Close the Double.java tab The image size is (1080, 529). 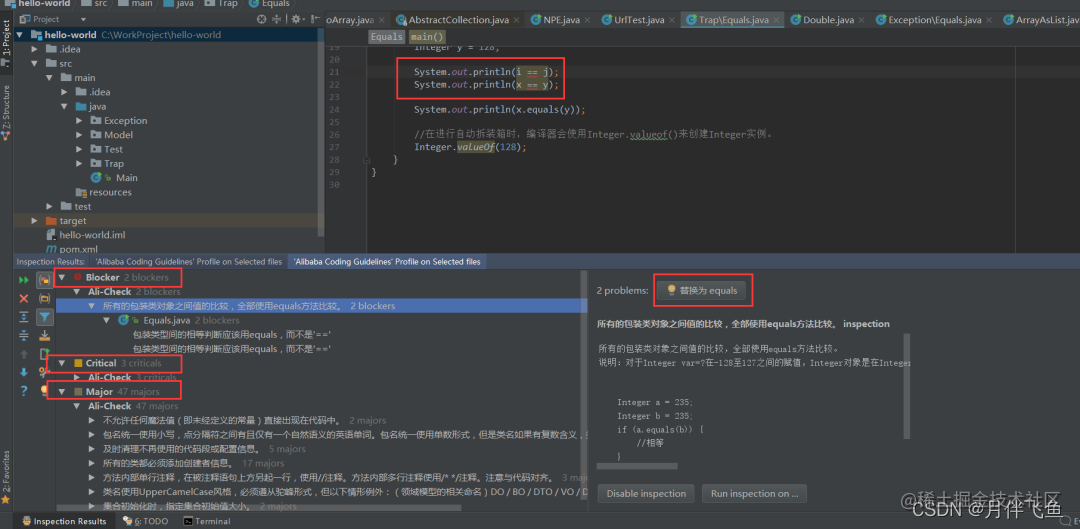click(x=860, y=20)
